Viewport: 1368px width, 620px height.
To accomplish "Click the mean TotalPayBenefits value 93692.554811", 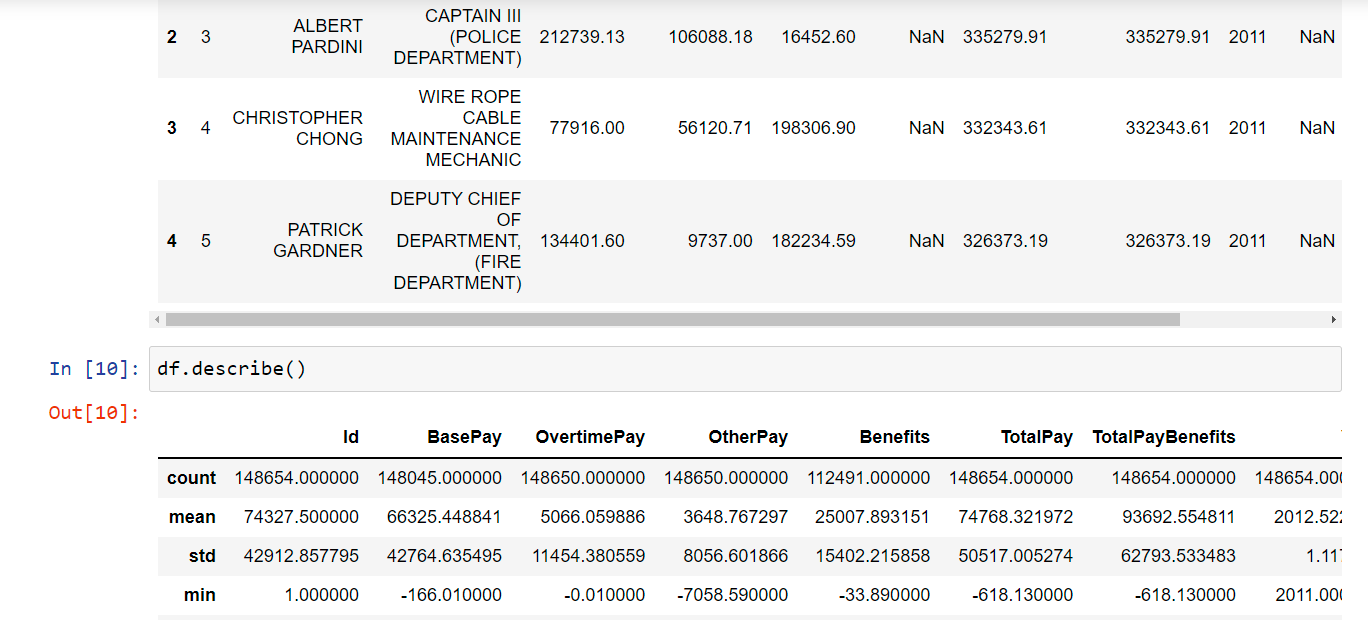I will click(1178, 517).
